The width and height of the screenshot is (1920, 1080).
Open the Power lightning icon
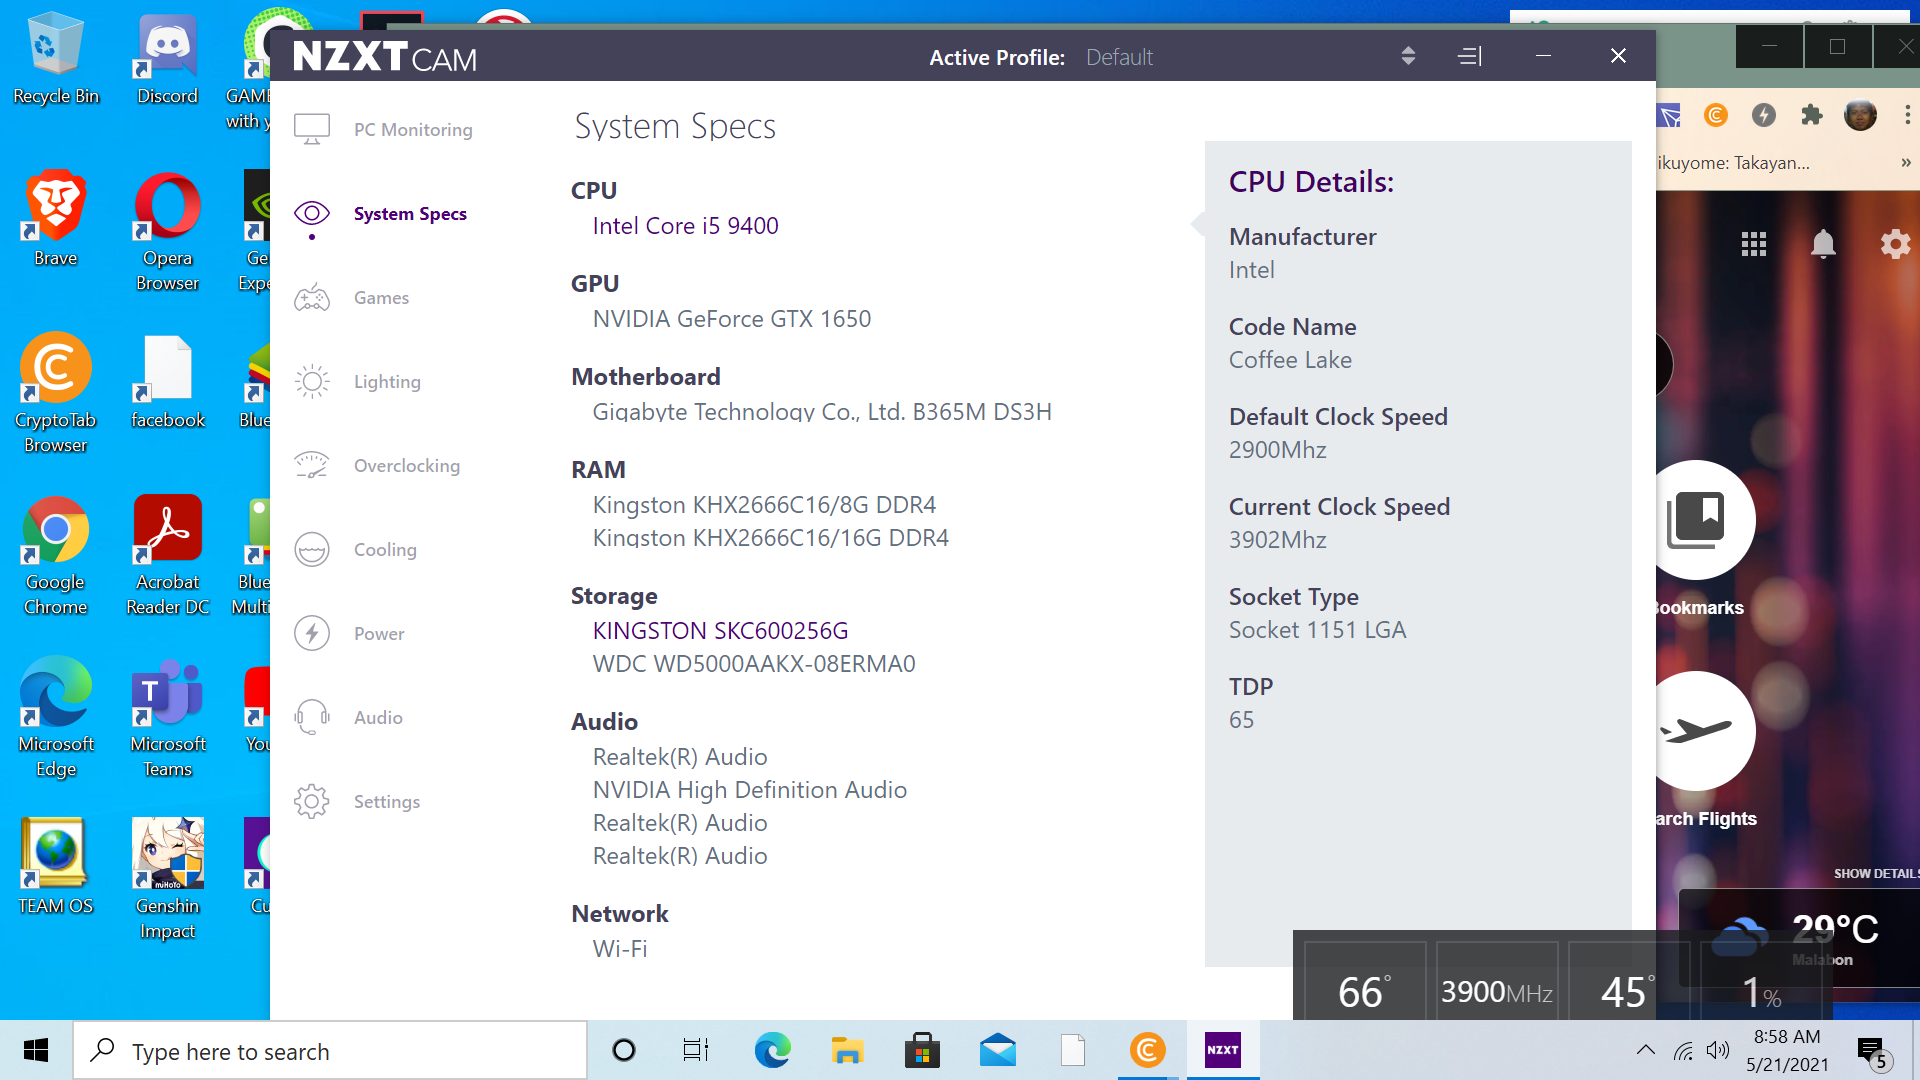(x=312, y=633)
